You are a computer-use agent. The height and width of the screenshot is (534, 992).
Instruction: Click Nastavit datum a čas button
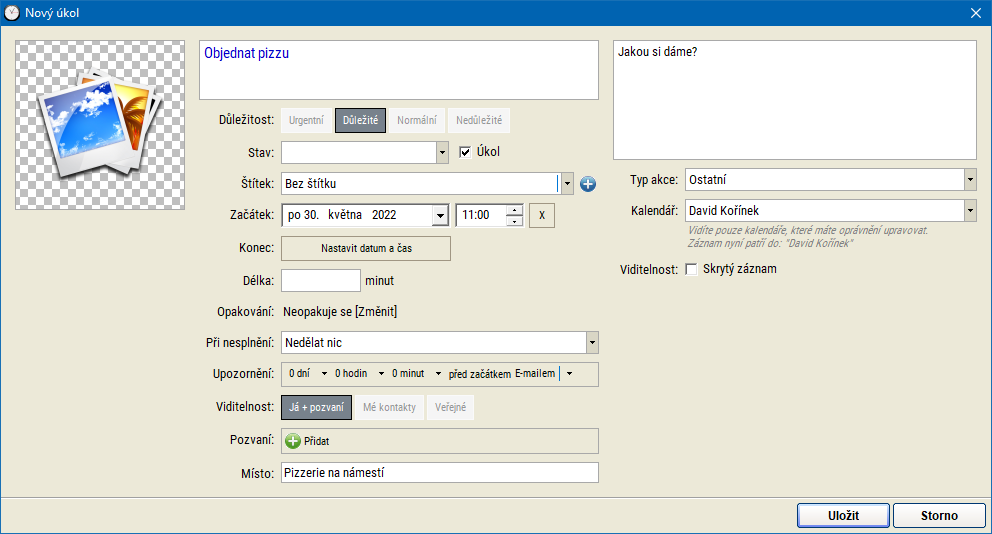pos(366,248)
